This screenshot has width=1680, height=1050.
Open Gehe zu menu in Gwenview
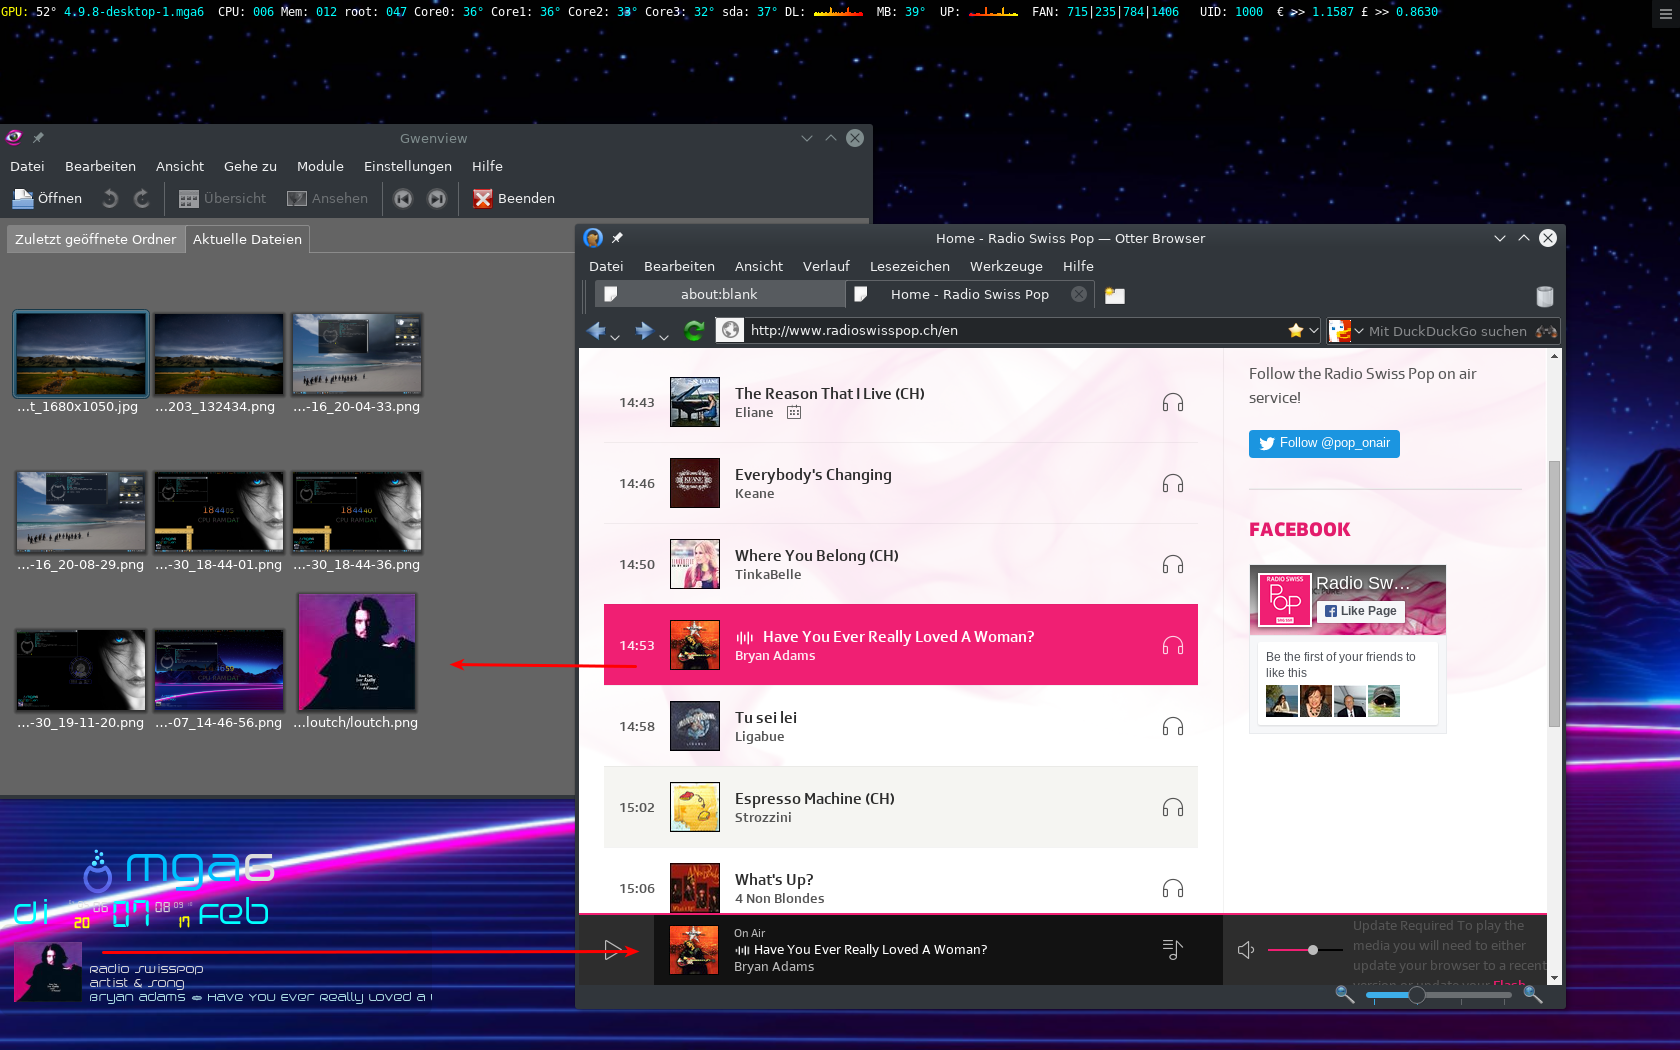click(250, 166)
